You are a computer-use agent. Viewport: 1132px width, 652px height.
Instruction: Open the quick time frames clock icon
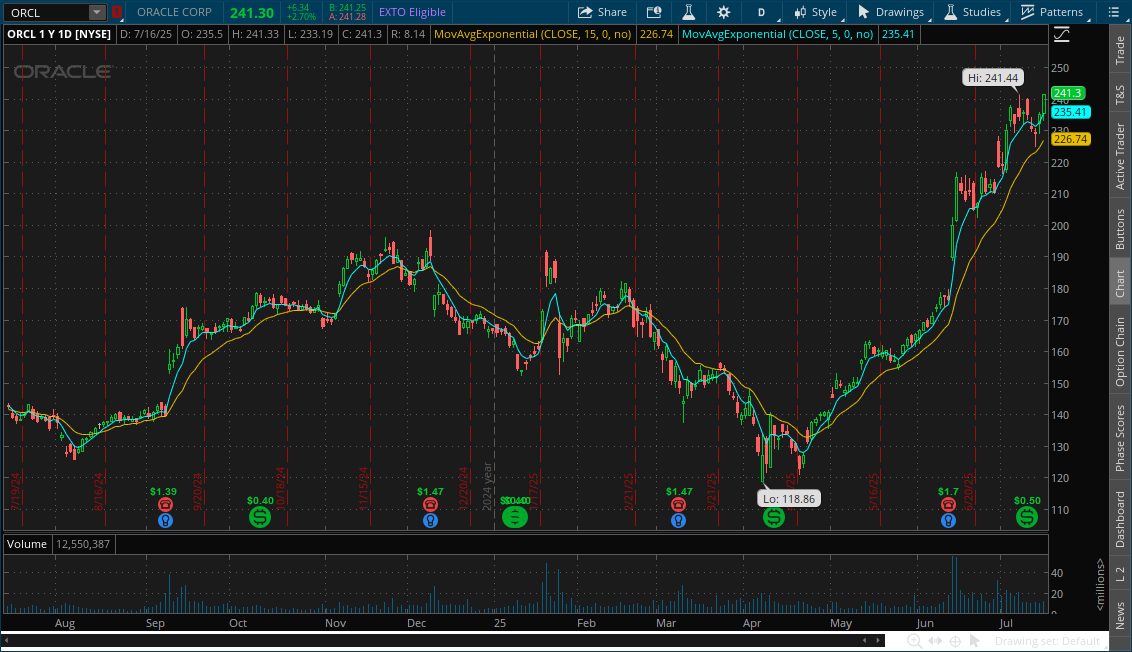[x=654, y=12]
